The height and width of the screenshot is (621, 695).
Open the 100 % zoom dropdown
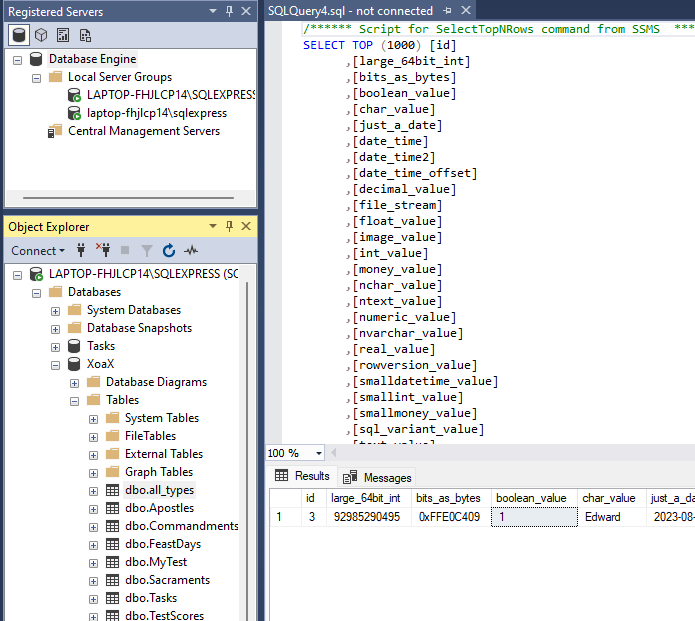coord(319,453)
